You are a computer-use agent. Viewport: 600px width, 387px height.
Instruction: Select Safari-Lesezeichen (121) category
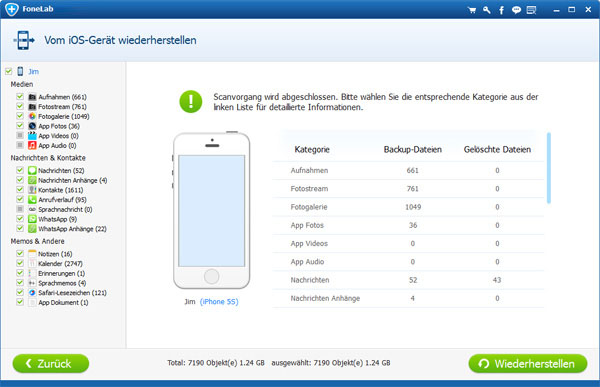point(72,293)
